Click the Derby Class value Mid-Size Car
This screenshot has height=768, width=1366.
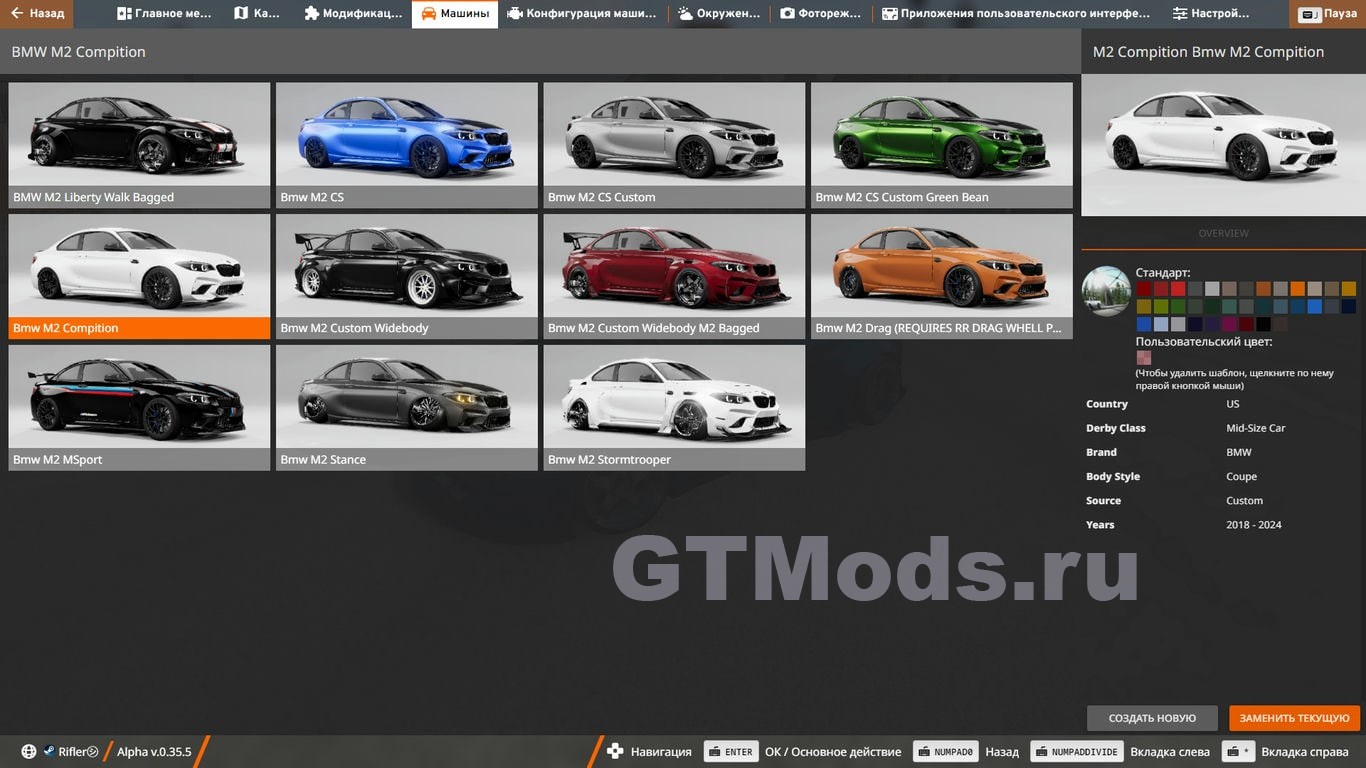1256,428
